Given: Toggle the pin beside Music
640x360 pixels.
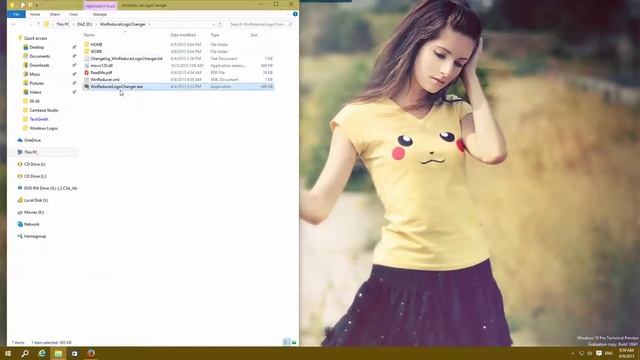Looking at the screenshot, I should click(x=74, y=74).
